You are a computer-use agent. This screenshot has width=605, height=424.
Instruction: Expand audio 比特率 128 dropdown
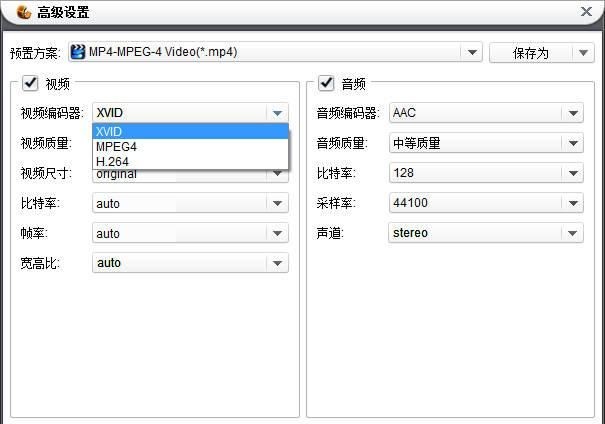pyautogui.click(x=486, y=173)
